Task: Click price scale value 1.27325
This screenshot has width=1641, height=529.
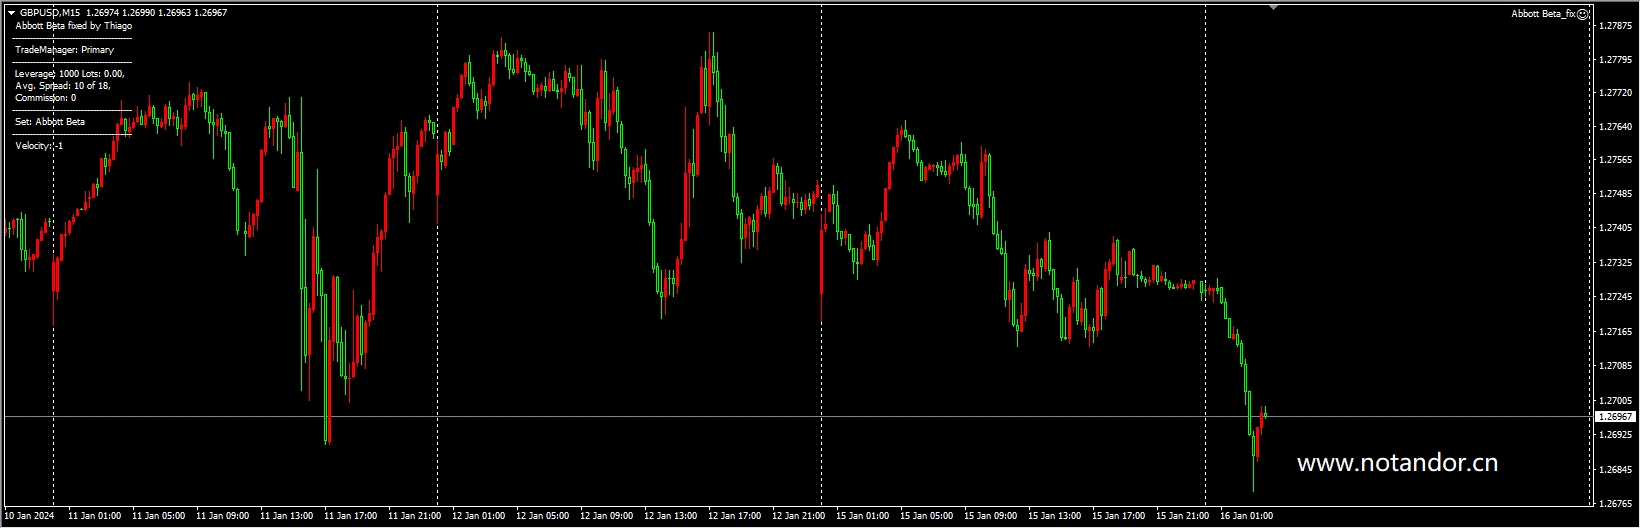Action: [x=1616, y=263]
